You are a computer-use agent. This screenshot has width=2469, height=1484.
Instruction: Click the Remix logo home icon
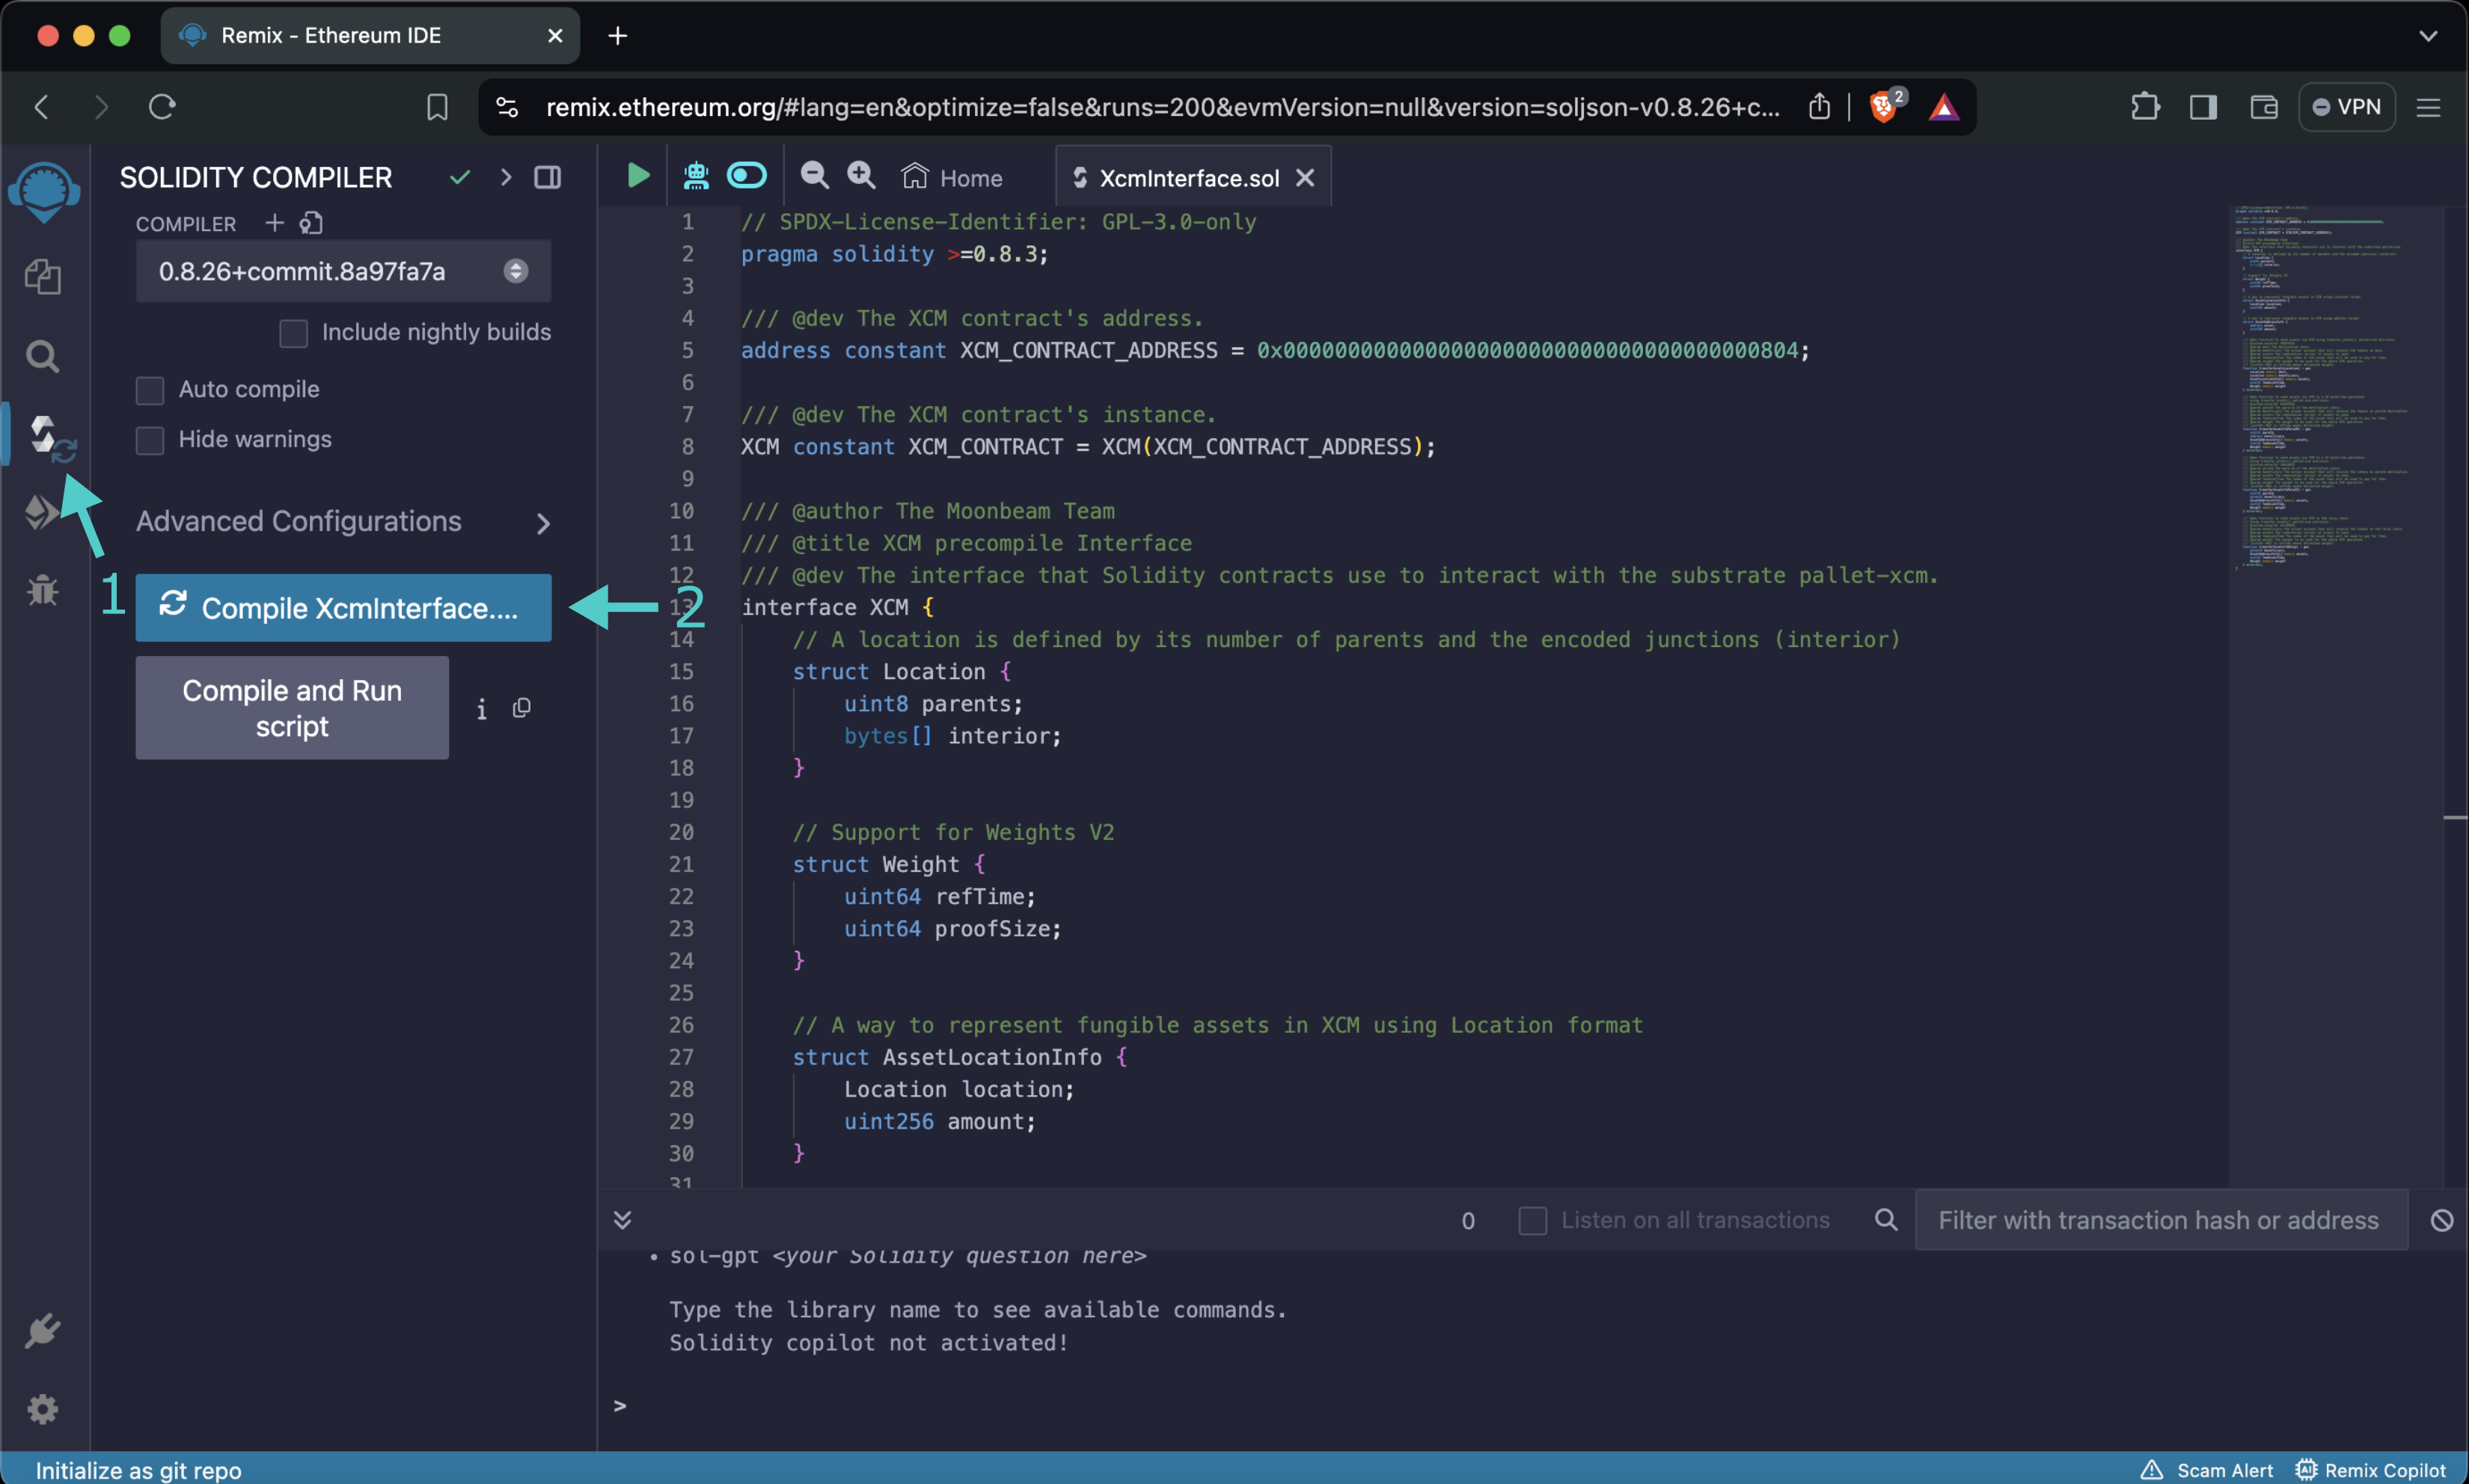[x=45, y=192]
